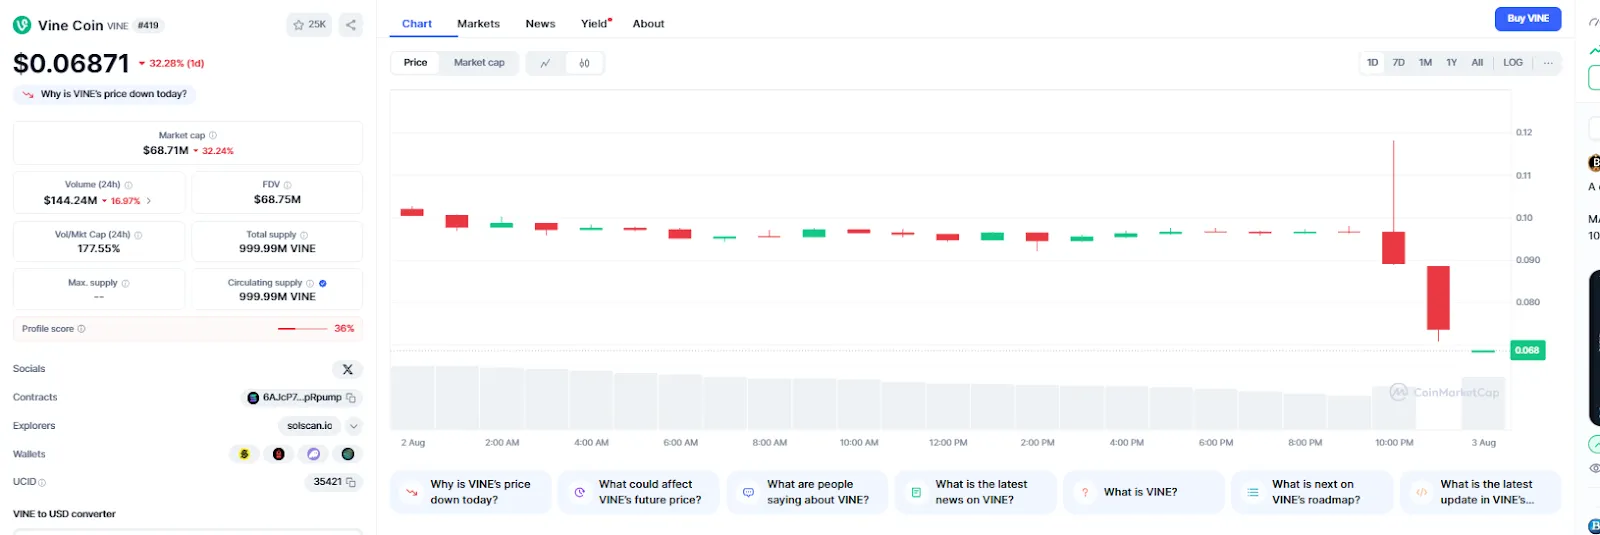The image size is (1600, 535).
Task: Expand the Volume (24h) chevron arrow
Action: tap(149, 201)
